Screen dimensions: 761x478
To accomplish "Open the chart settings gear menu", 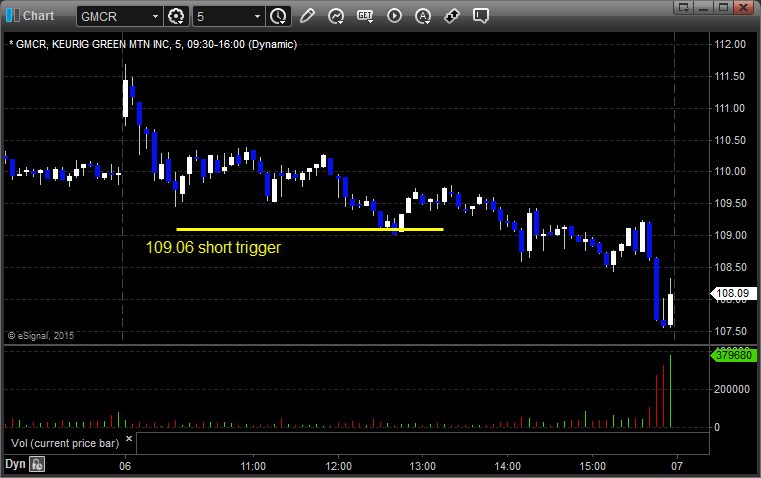I will (176, 16).
